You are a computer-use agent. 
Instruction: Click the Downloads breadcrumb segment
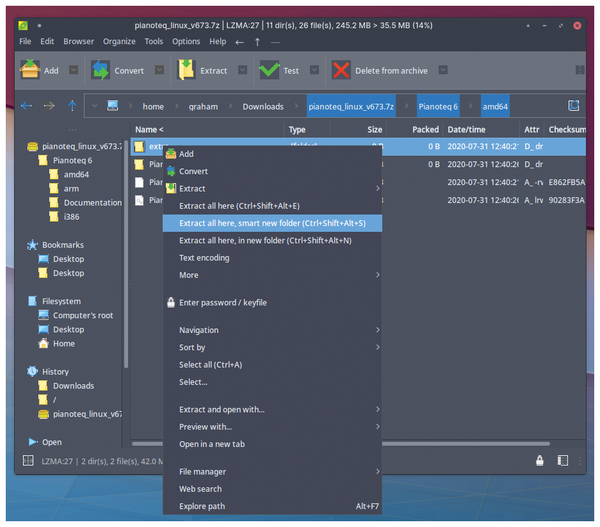(263, 106)
